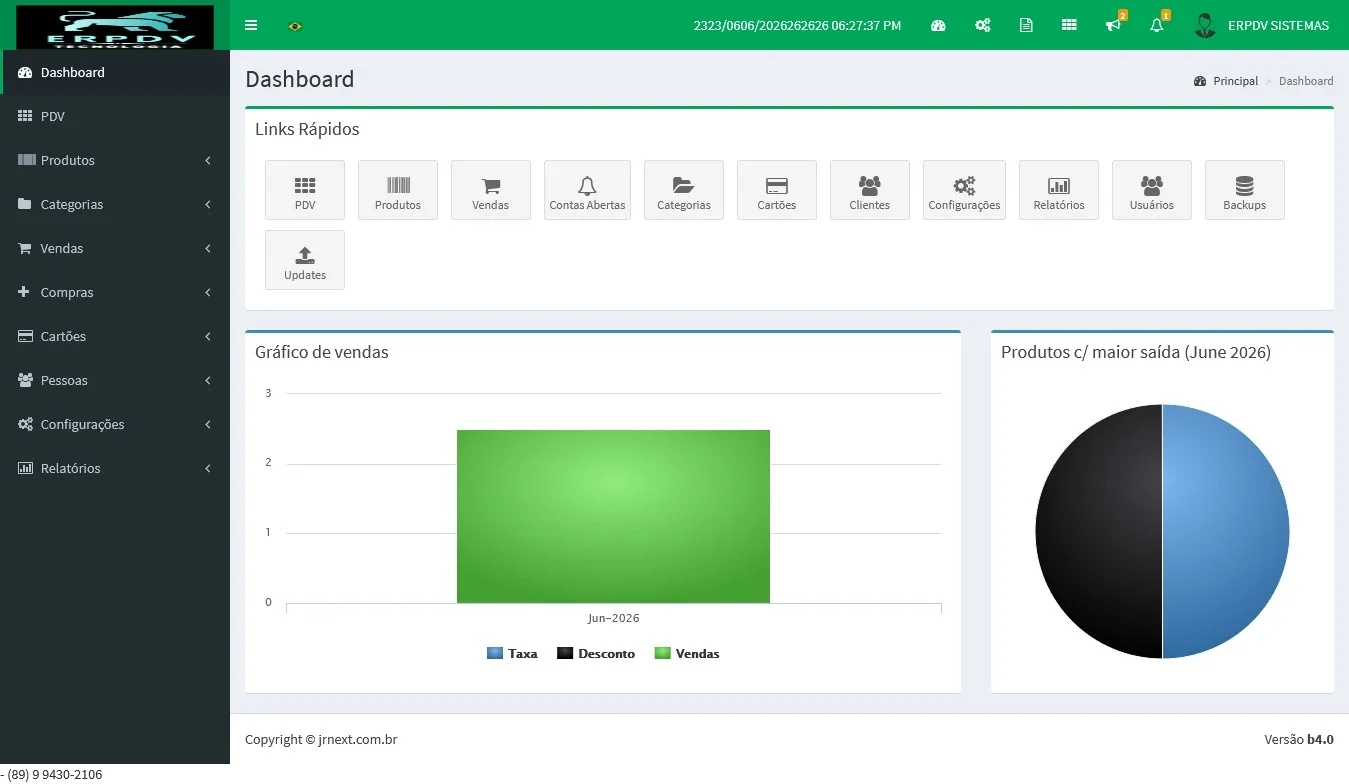The image size is (1349, 784).
Task: Select Dashboard in the sidebar
Action: (115, 72)
